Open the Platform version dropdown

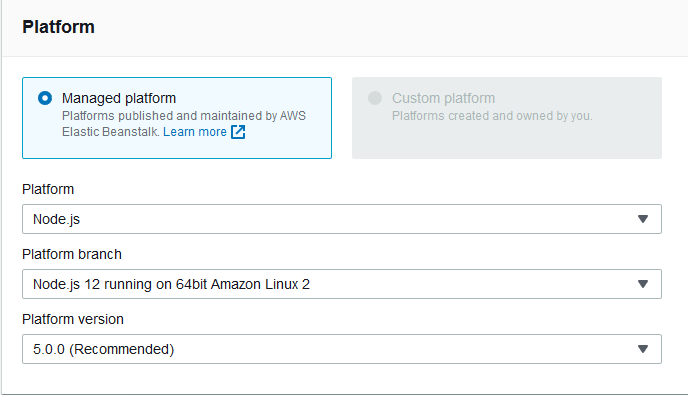pyautogui.click(x=342, y=349)
